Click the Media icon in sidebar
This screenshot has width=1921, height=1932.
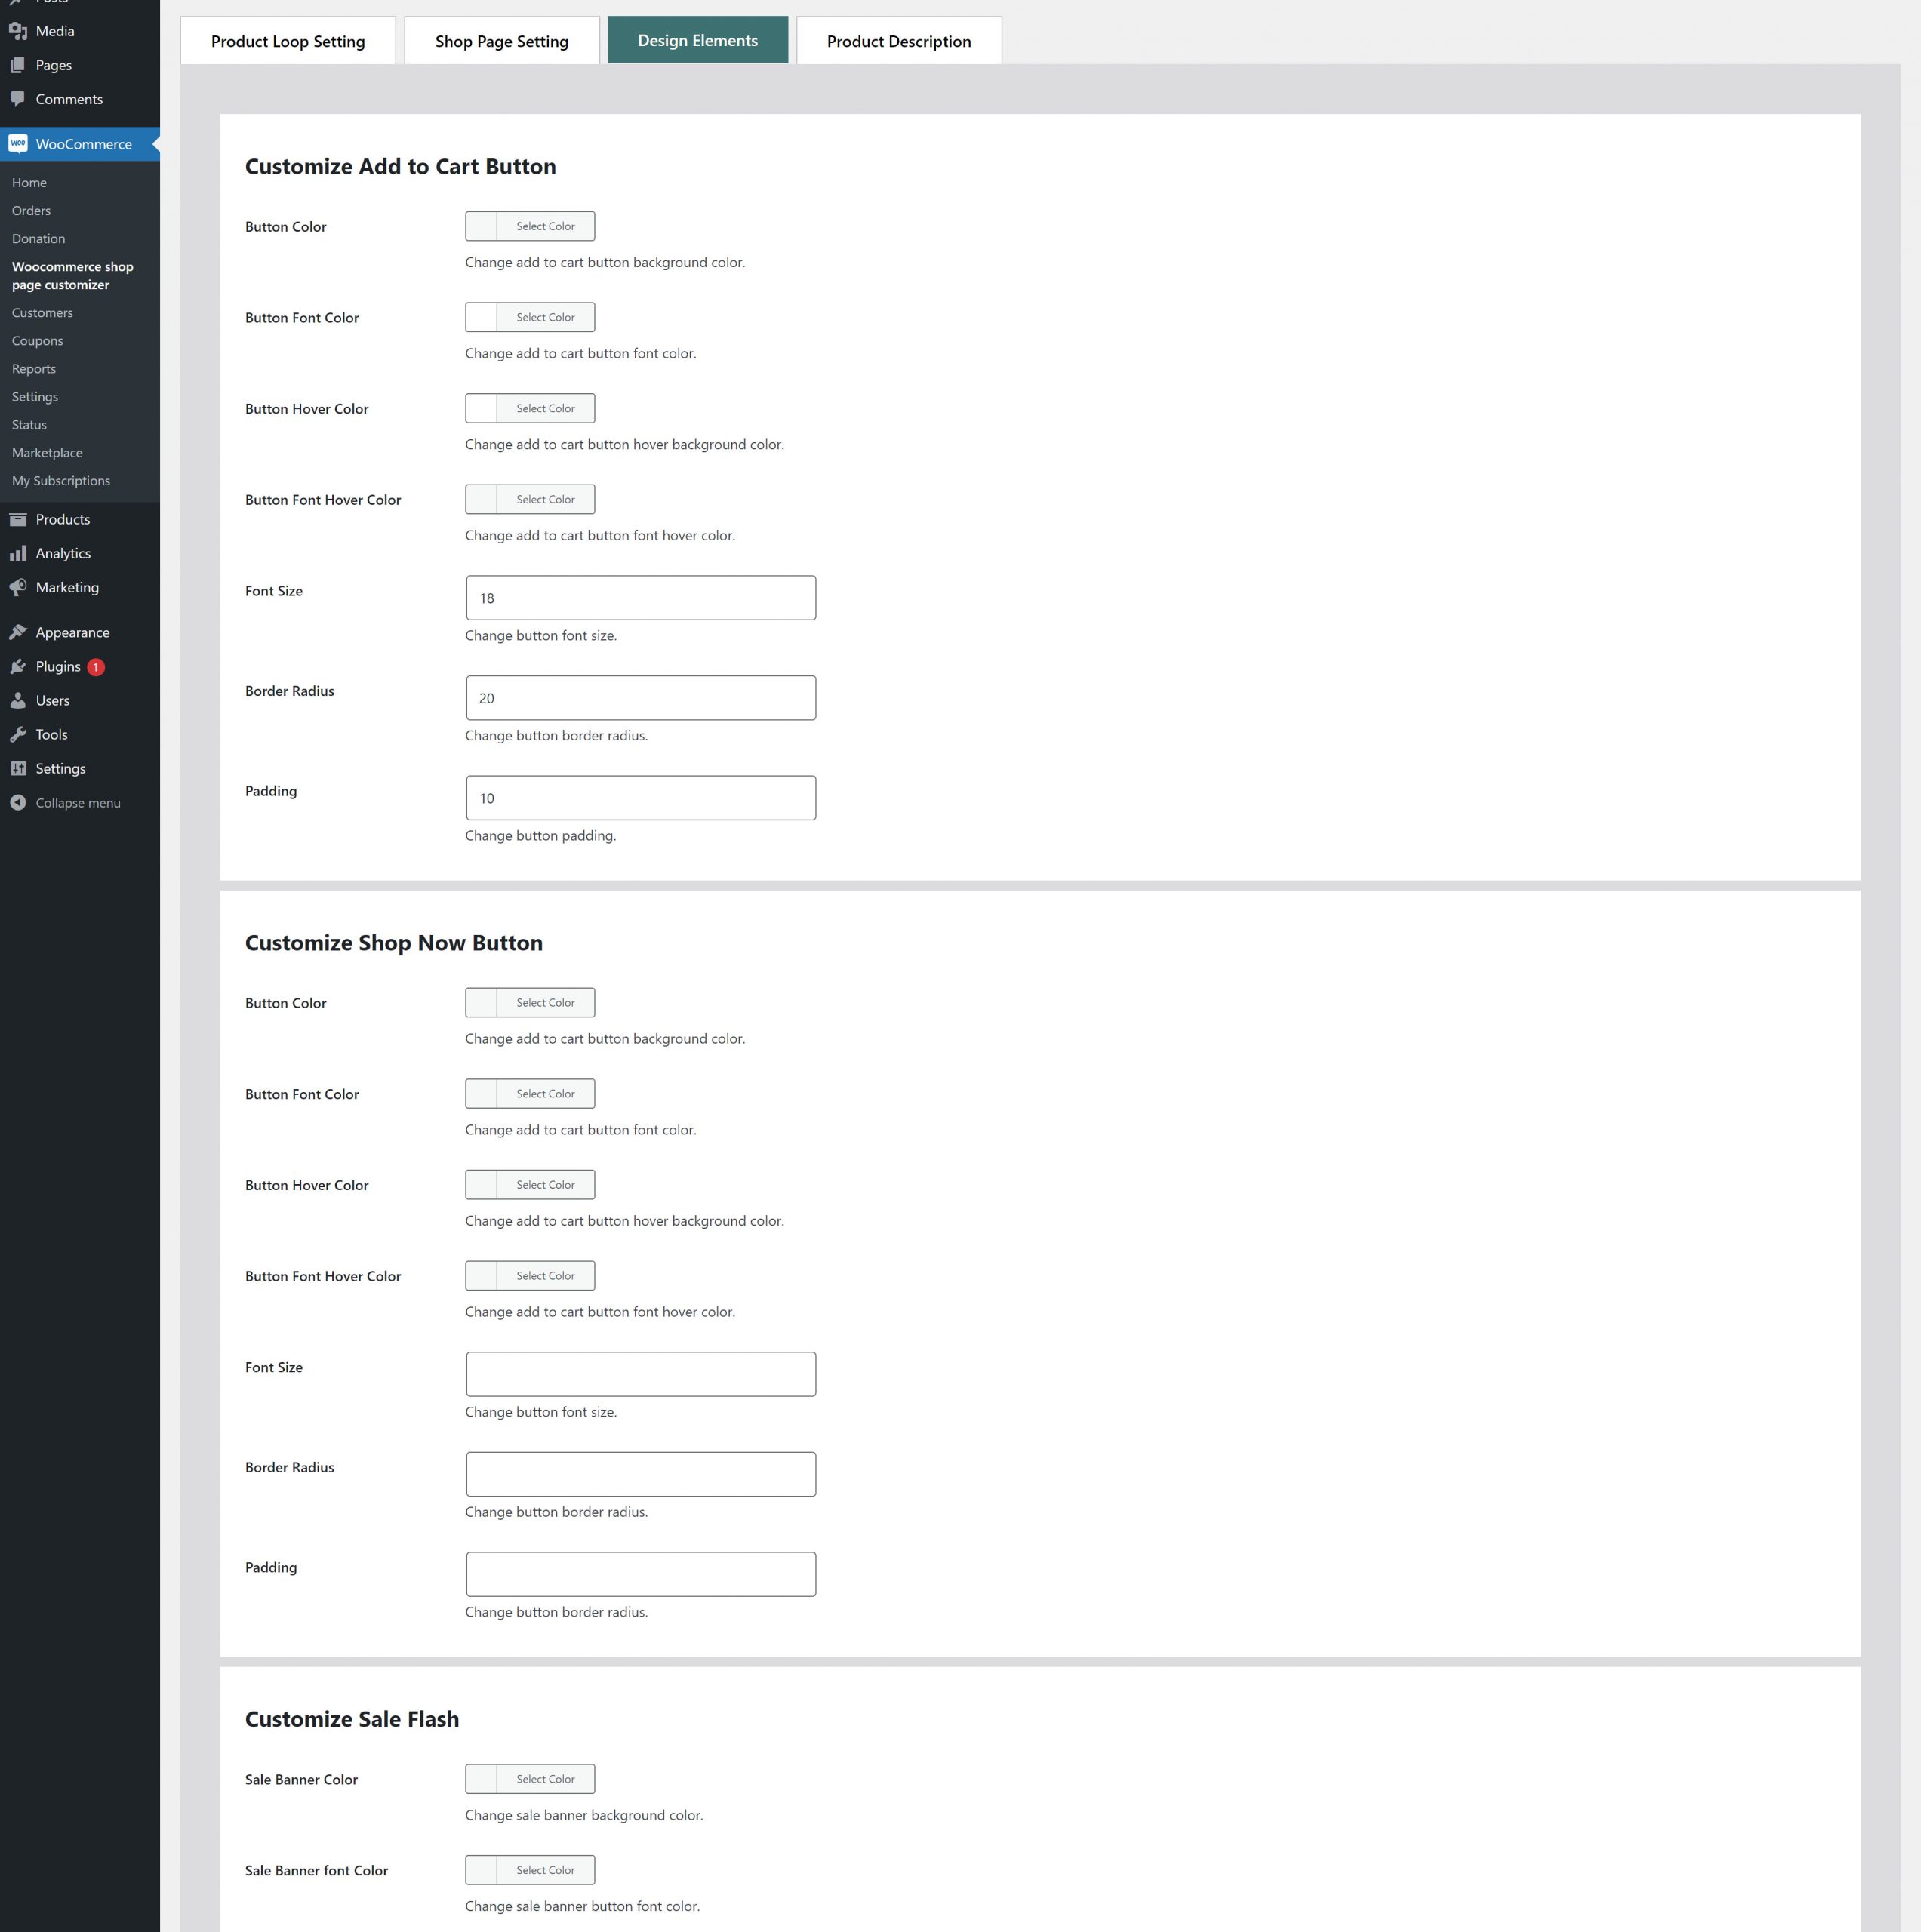tap(18, 31)
